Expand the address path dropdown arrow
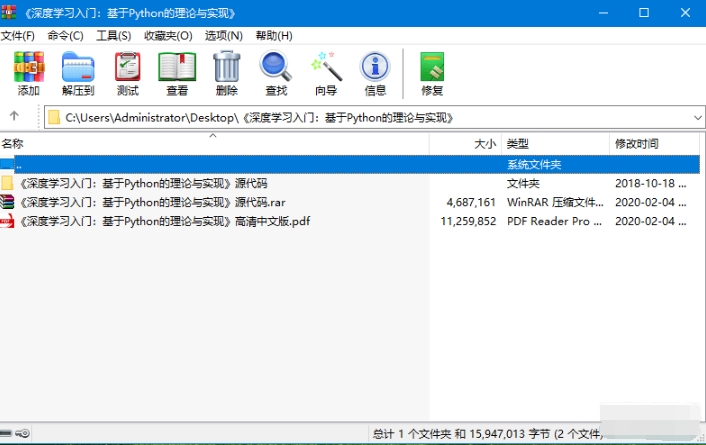The image size is (706, 445). [697, 118]
